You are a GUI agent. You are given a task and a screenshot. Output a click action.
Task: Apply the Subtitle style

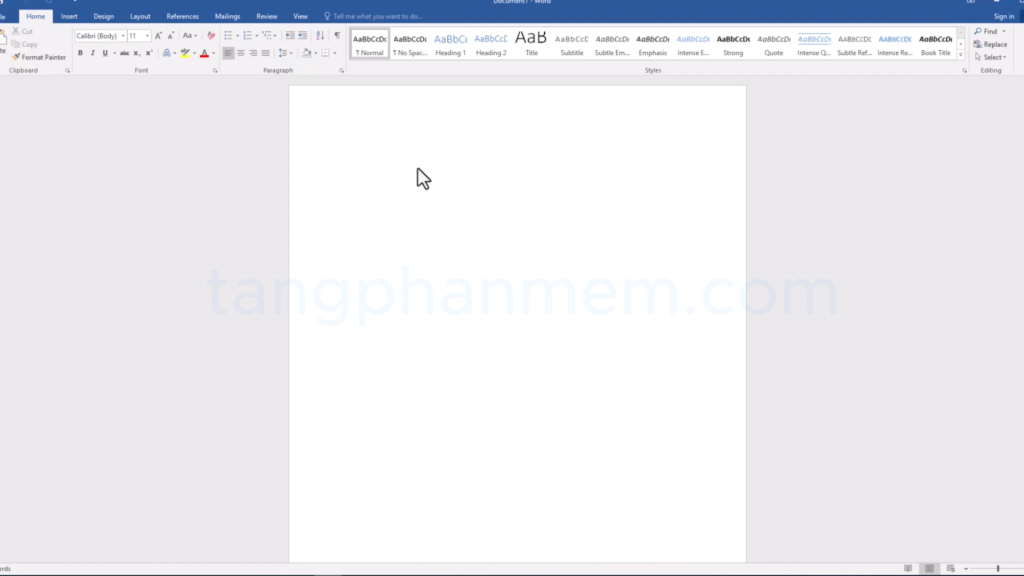572,44
